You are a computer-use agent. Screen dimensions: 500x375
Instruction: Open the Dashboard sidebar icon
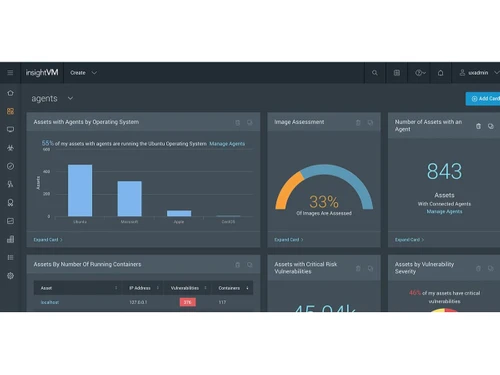click(10, 111)
